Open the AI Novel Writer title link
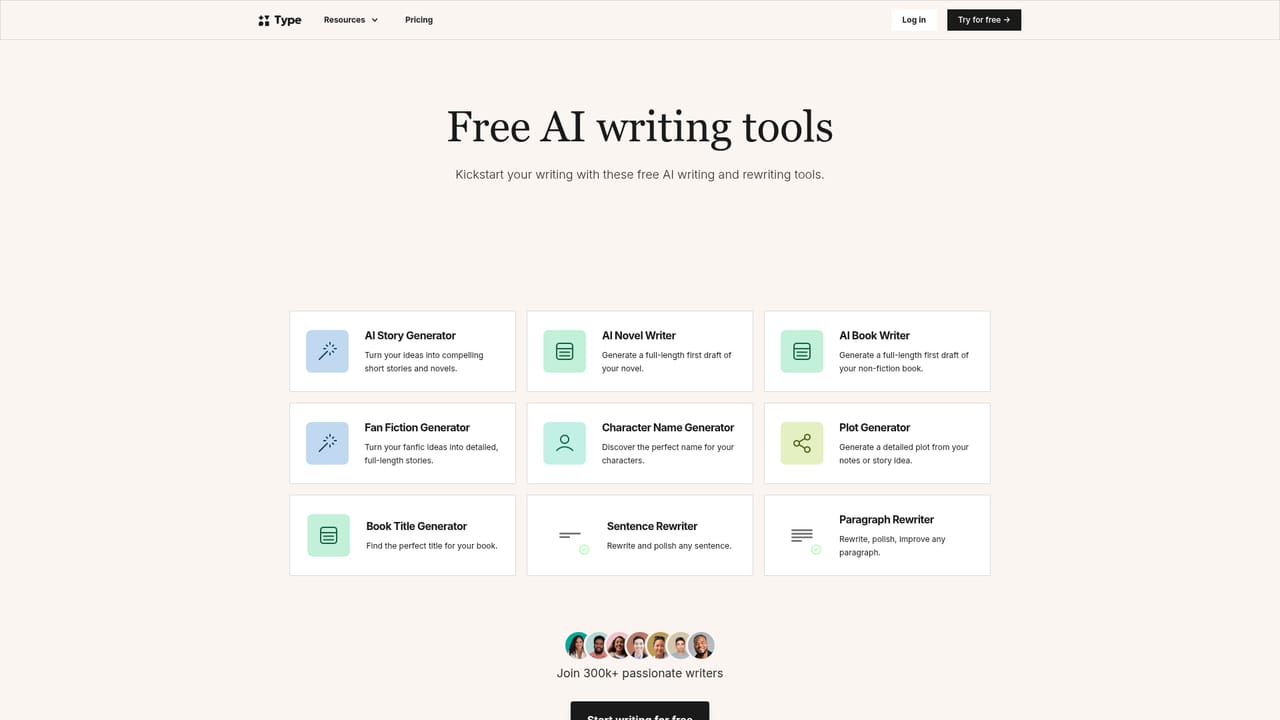The image size is (1280, 720). 639,336
